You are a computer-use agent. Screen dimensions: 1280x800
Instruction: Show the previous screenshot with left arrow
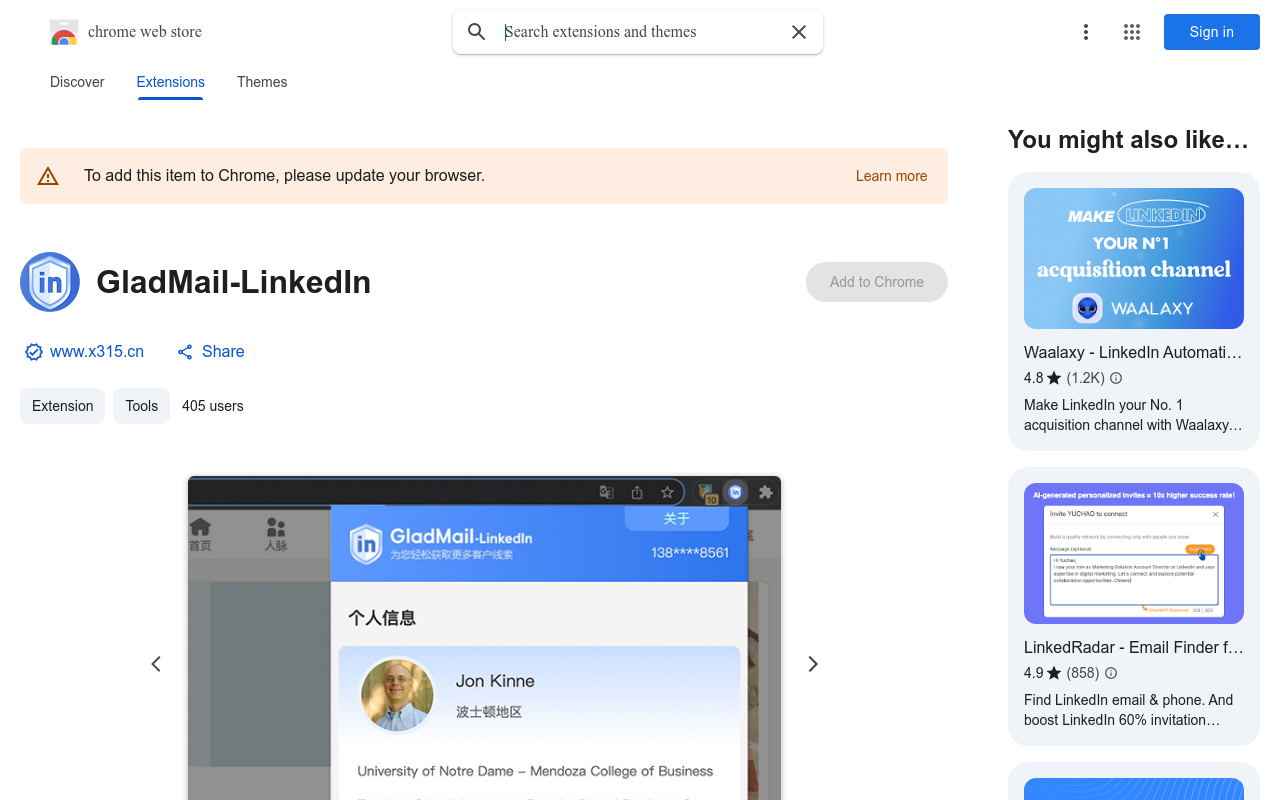click(156, 664)
